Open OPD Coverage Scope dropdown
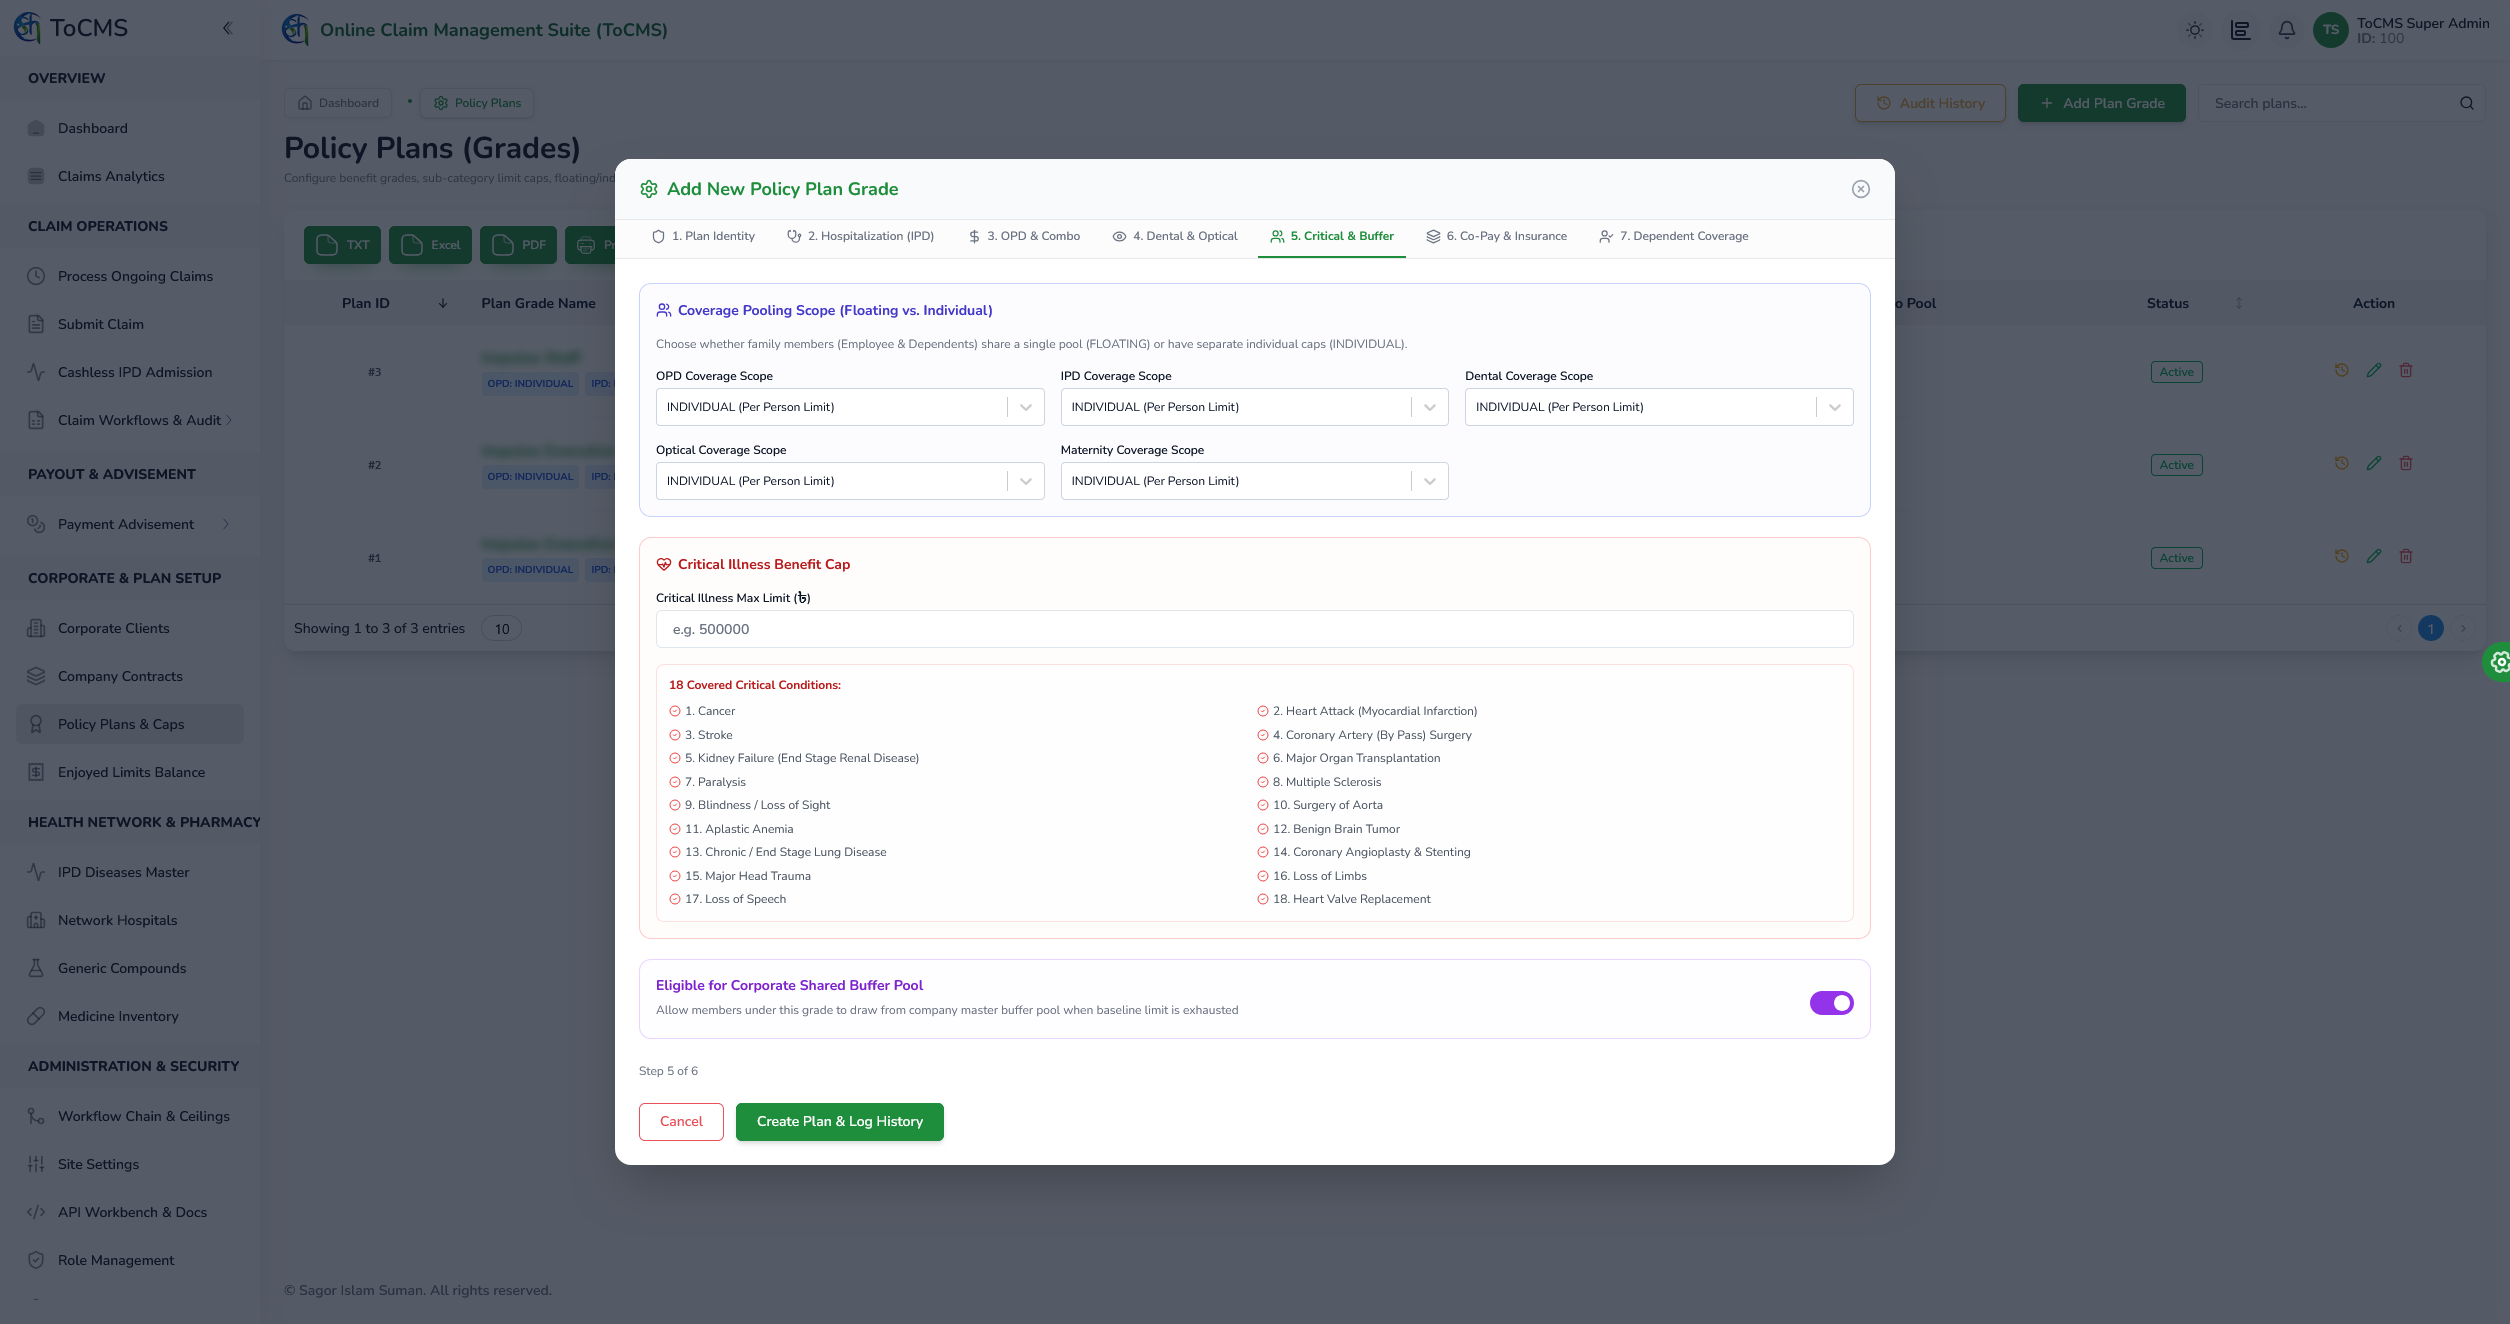Viewport: 2510px width, 1324px height. pyautogui.click(x=850, y=407)
